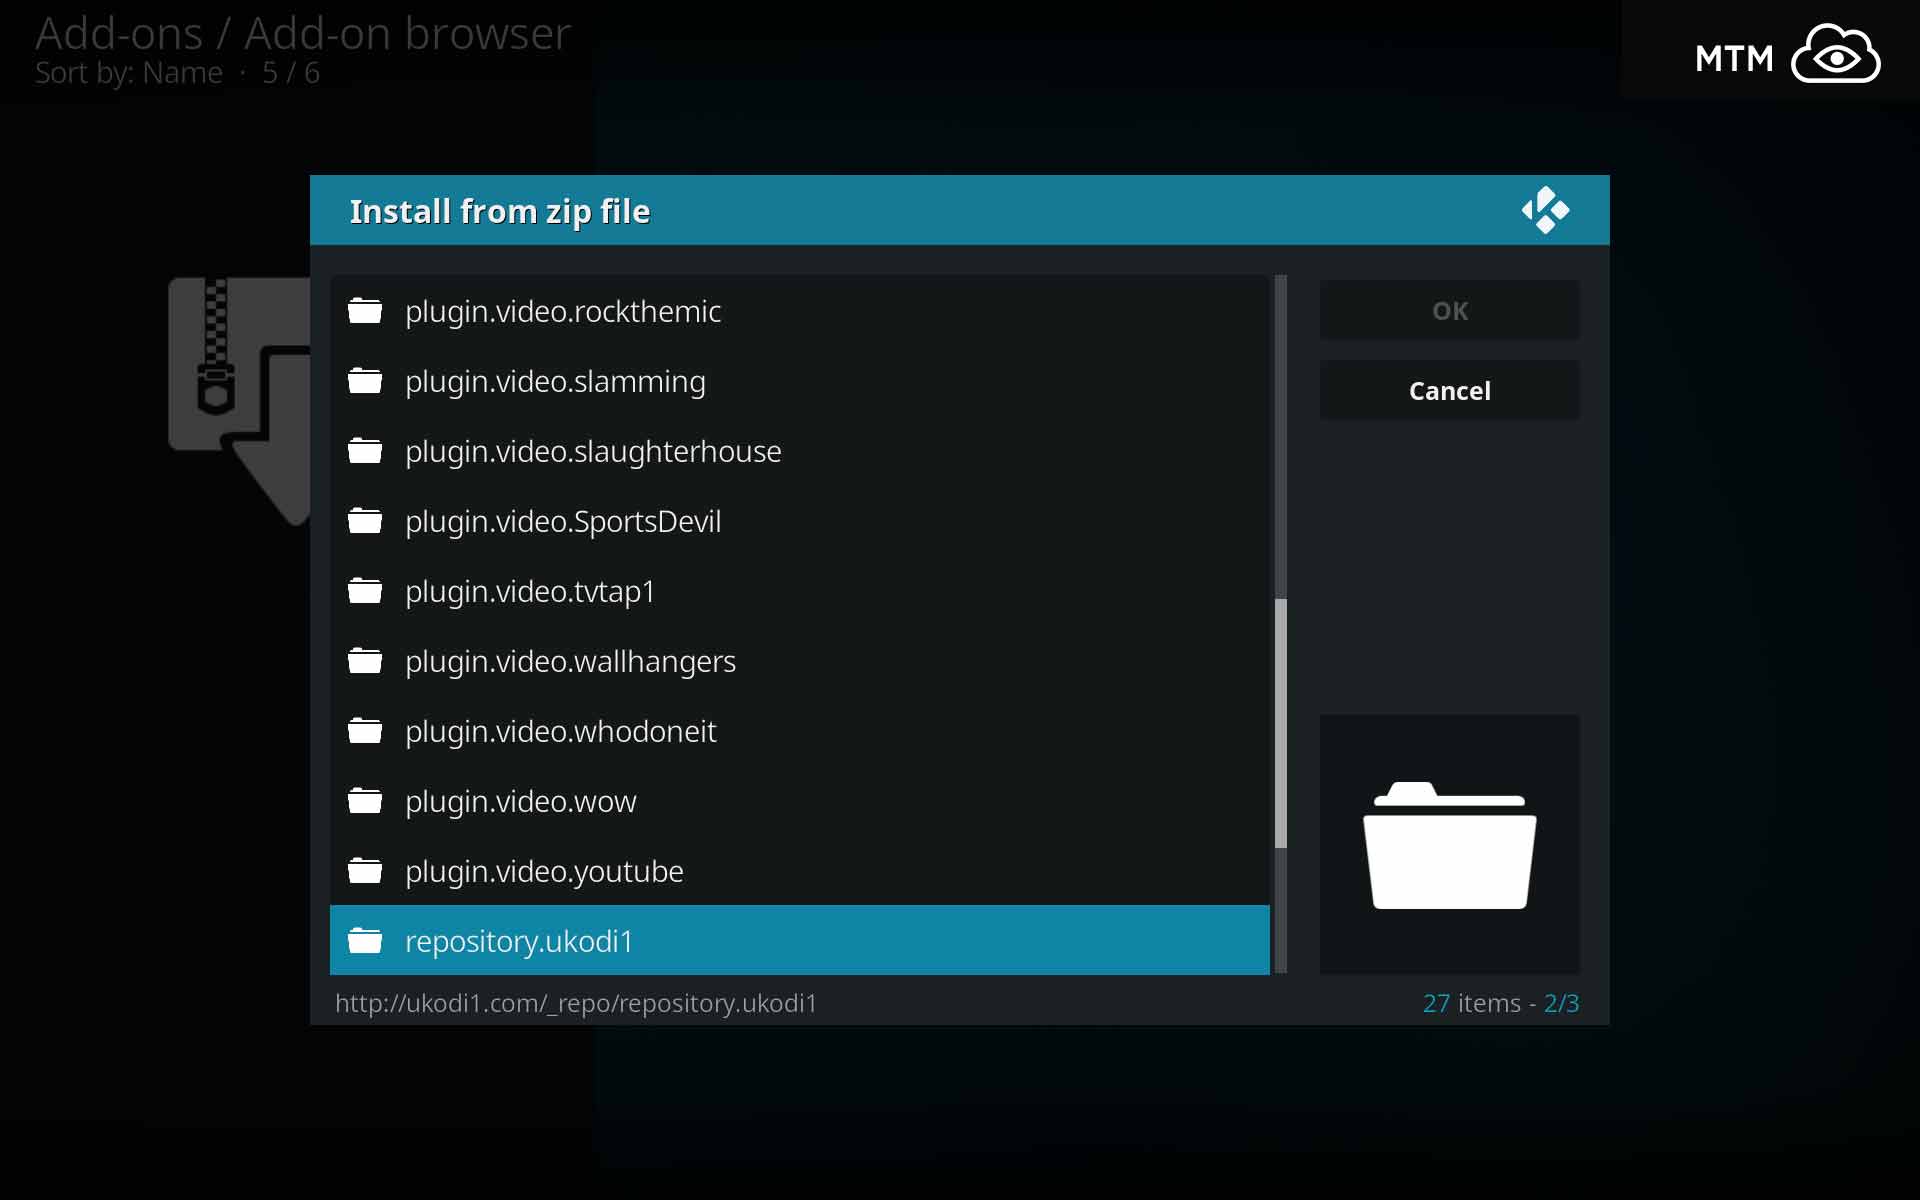Image resolution: width=1920 pixels, height=1200 pixels.
Task: Click the zip install icon behind dialog
Action: click(x=240, y=400)
